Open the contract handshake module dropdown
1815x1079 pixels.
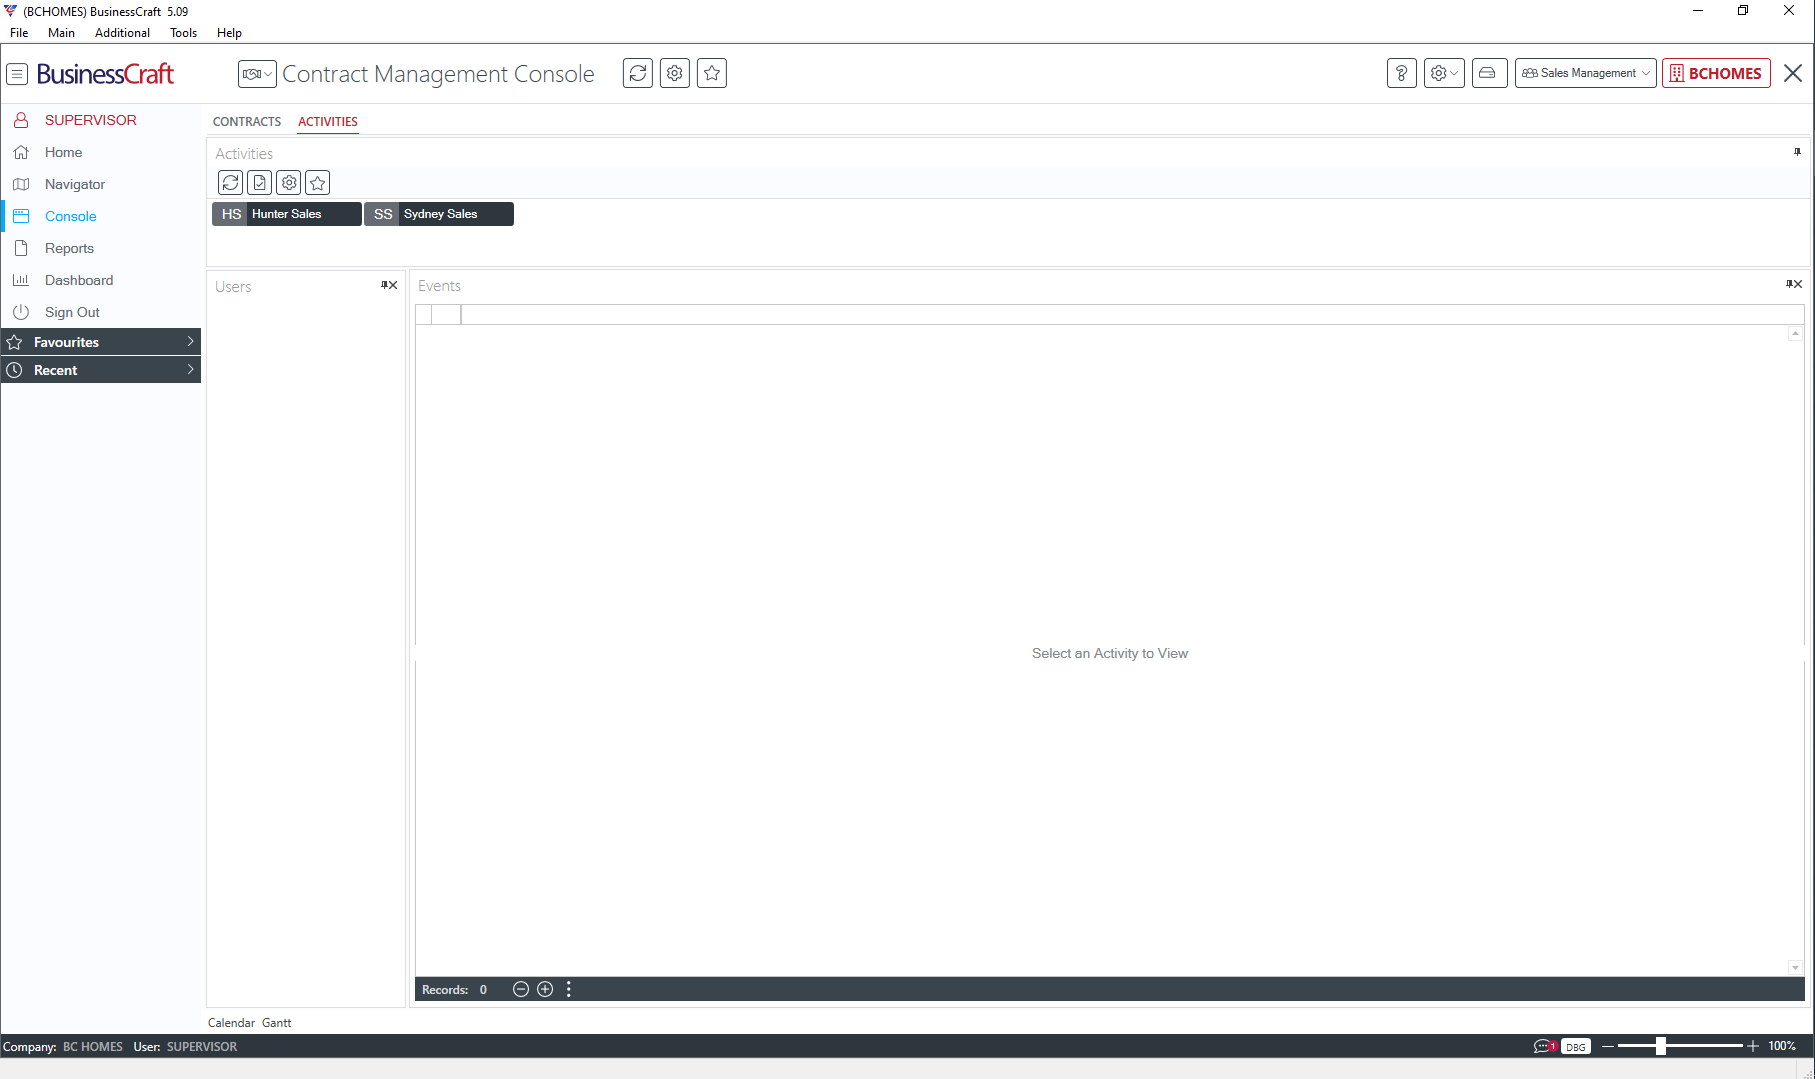point(257,74)
